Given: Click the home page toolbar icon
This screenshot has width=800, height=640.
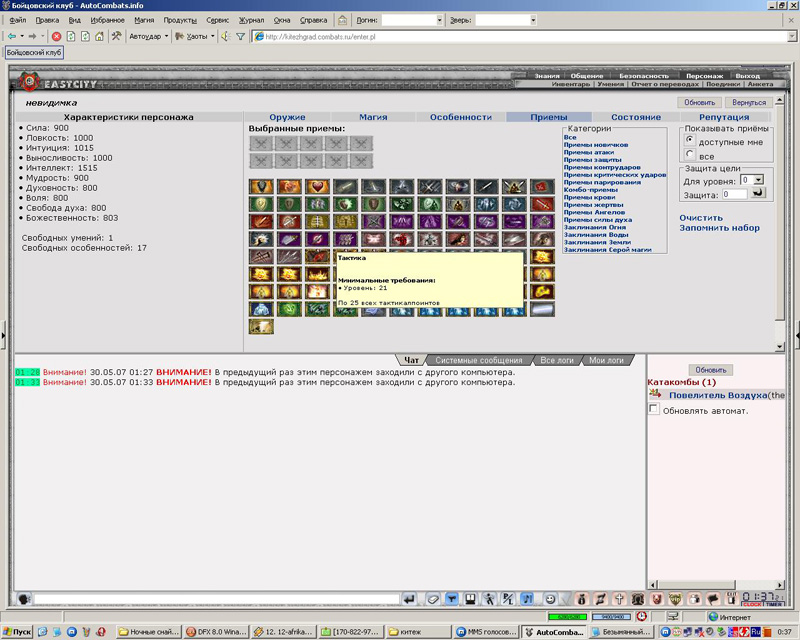Looking at the screenshot, I should coord(99,36).
